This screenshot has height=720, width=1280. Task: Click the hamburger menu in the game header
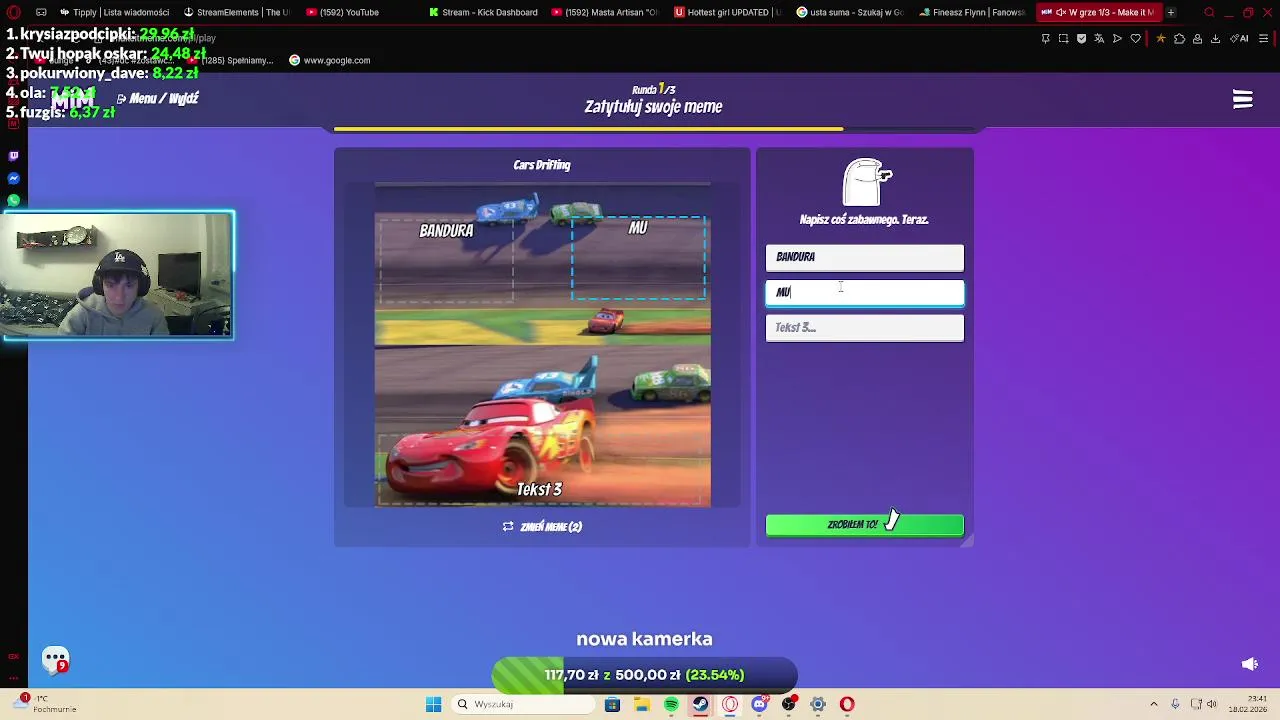(x=1242, y=99)
